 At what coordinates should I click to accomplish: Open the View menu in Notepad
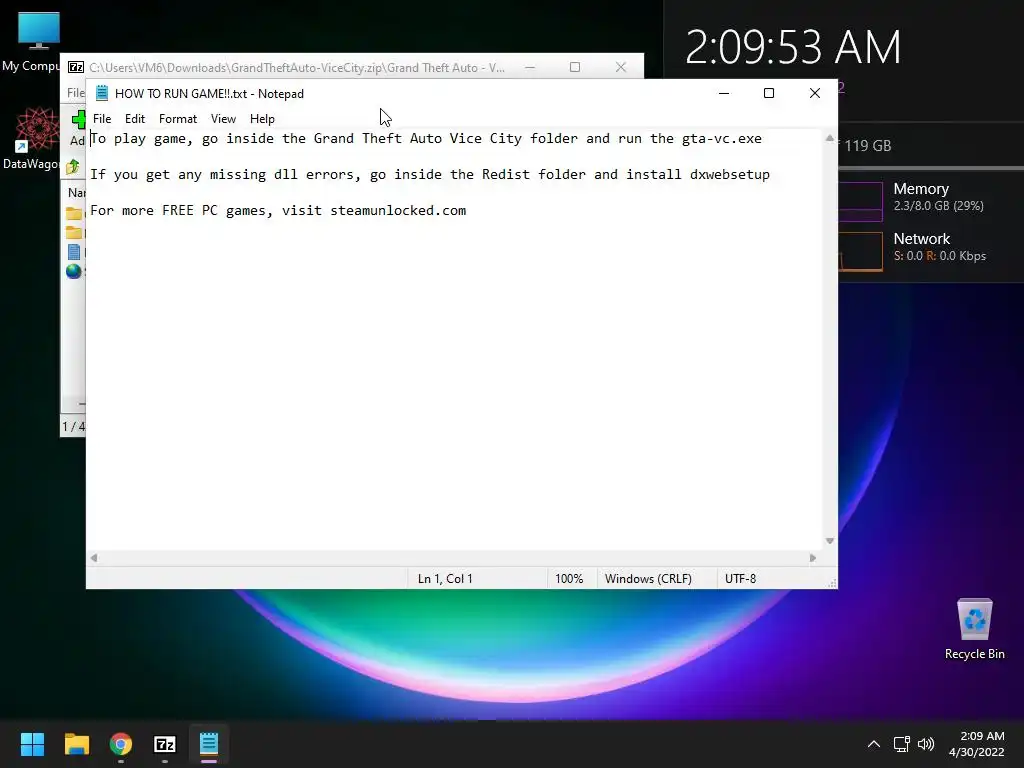[x=223, y=119]
